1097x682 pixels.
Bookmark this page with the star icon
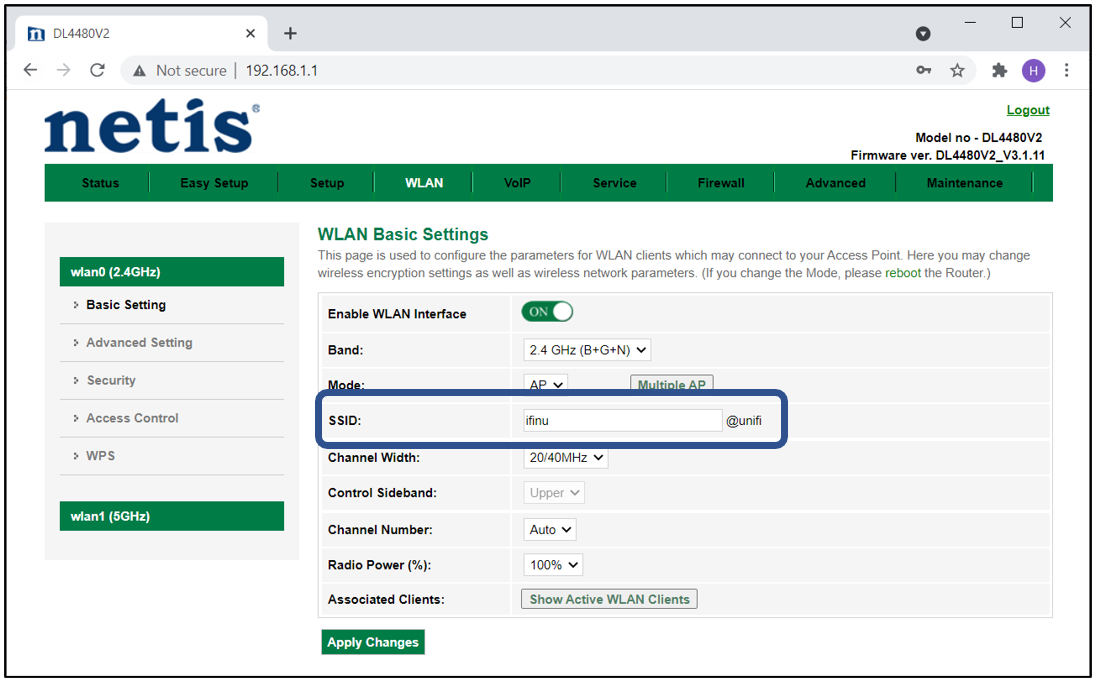[957, 70]
